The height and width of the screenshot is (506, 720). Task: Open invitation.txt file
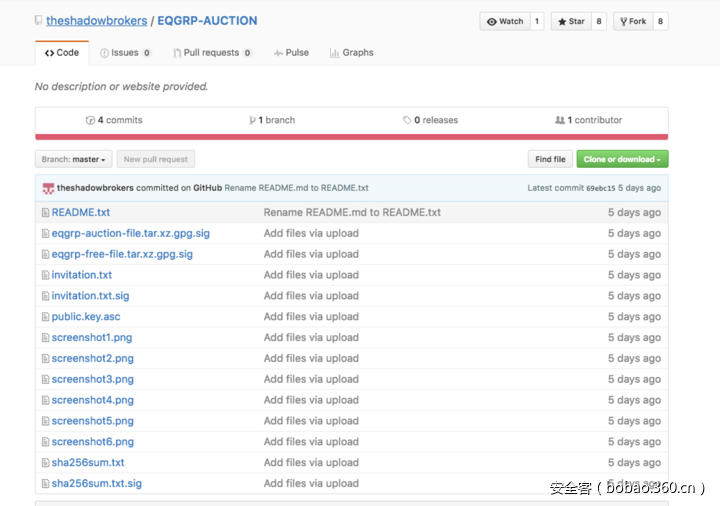(x=82, y=275)
